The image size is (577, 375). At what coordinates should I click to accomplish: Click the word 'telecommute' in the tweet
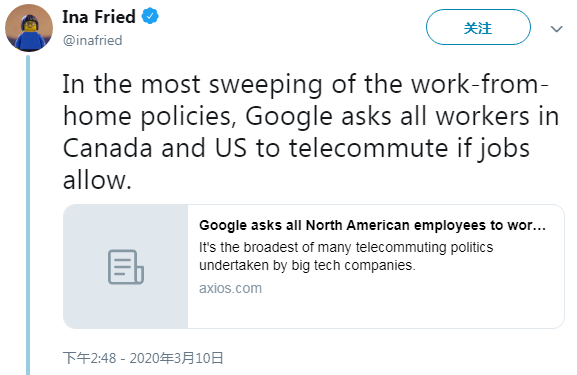pyautogui.click(x=369, y=148)
